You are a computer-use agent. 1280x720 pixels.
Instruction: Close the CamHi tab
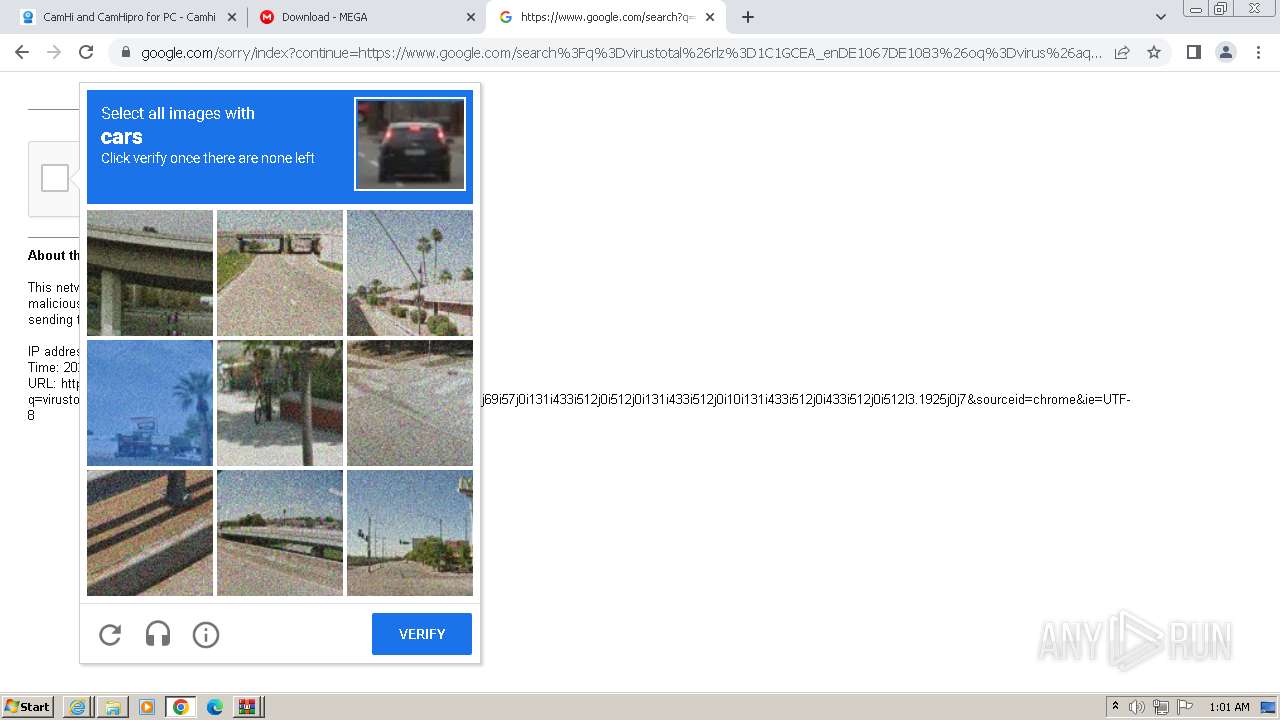(x=232, y=17)
